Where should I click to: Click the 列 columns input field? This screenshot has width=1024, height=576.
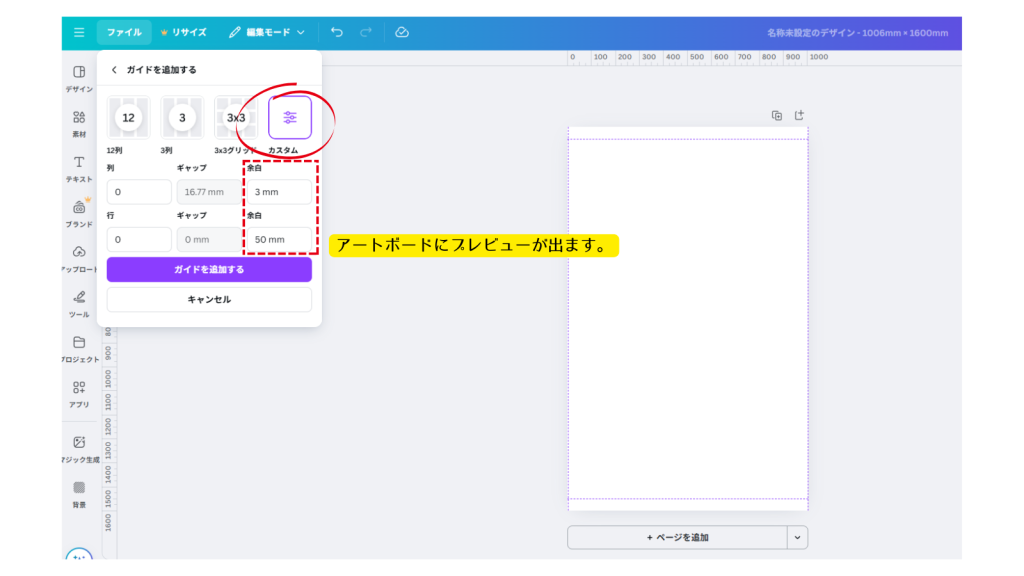139,192
